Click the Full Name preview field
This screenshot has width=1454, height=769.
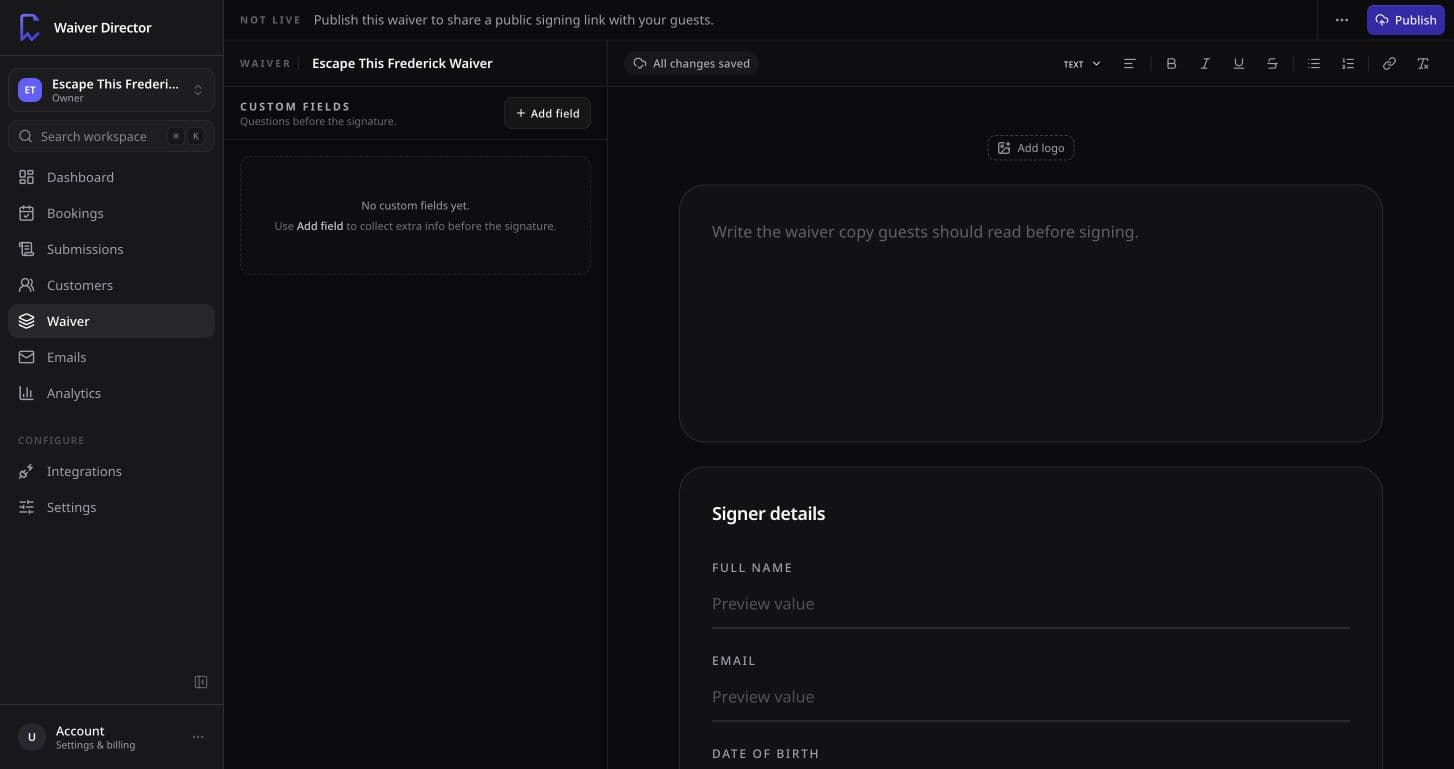1030,604
